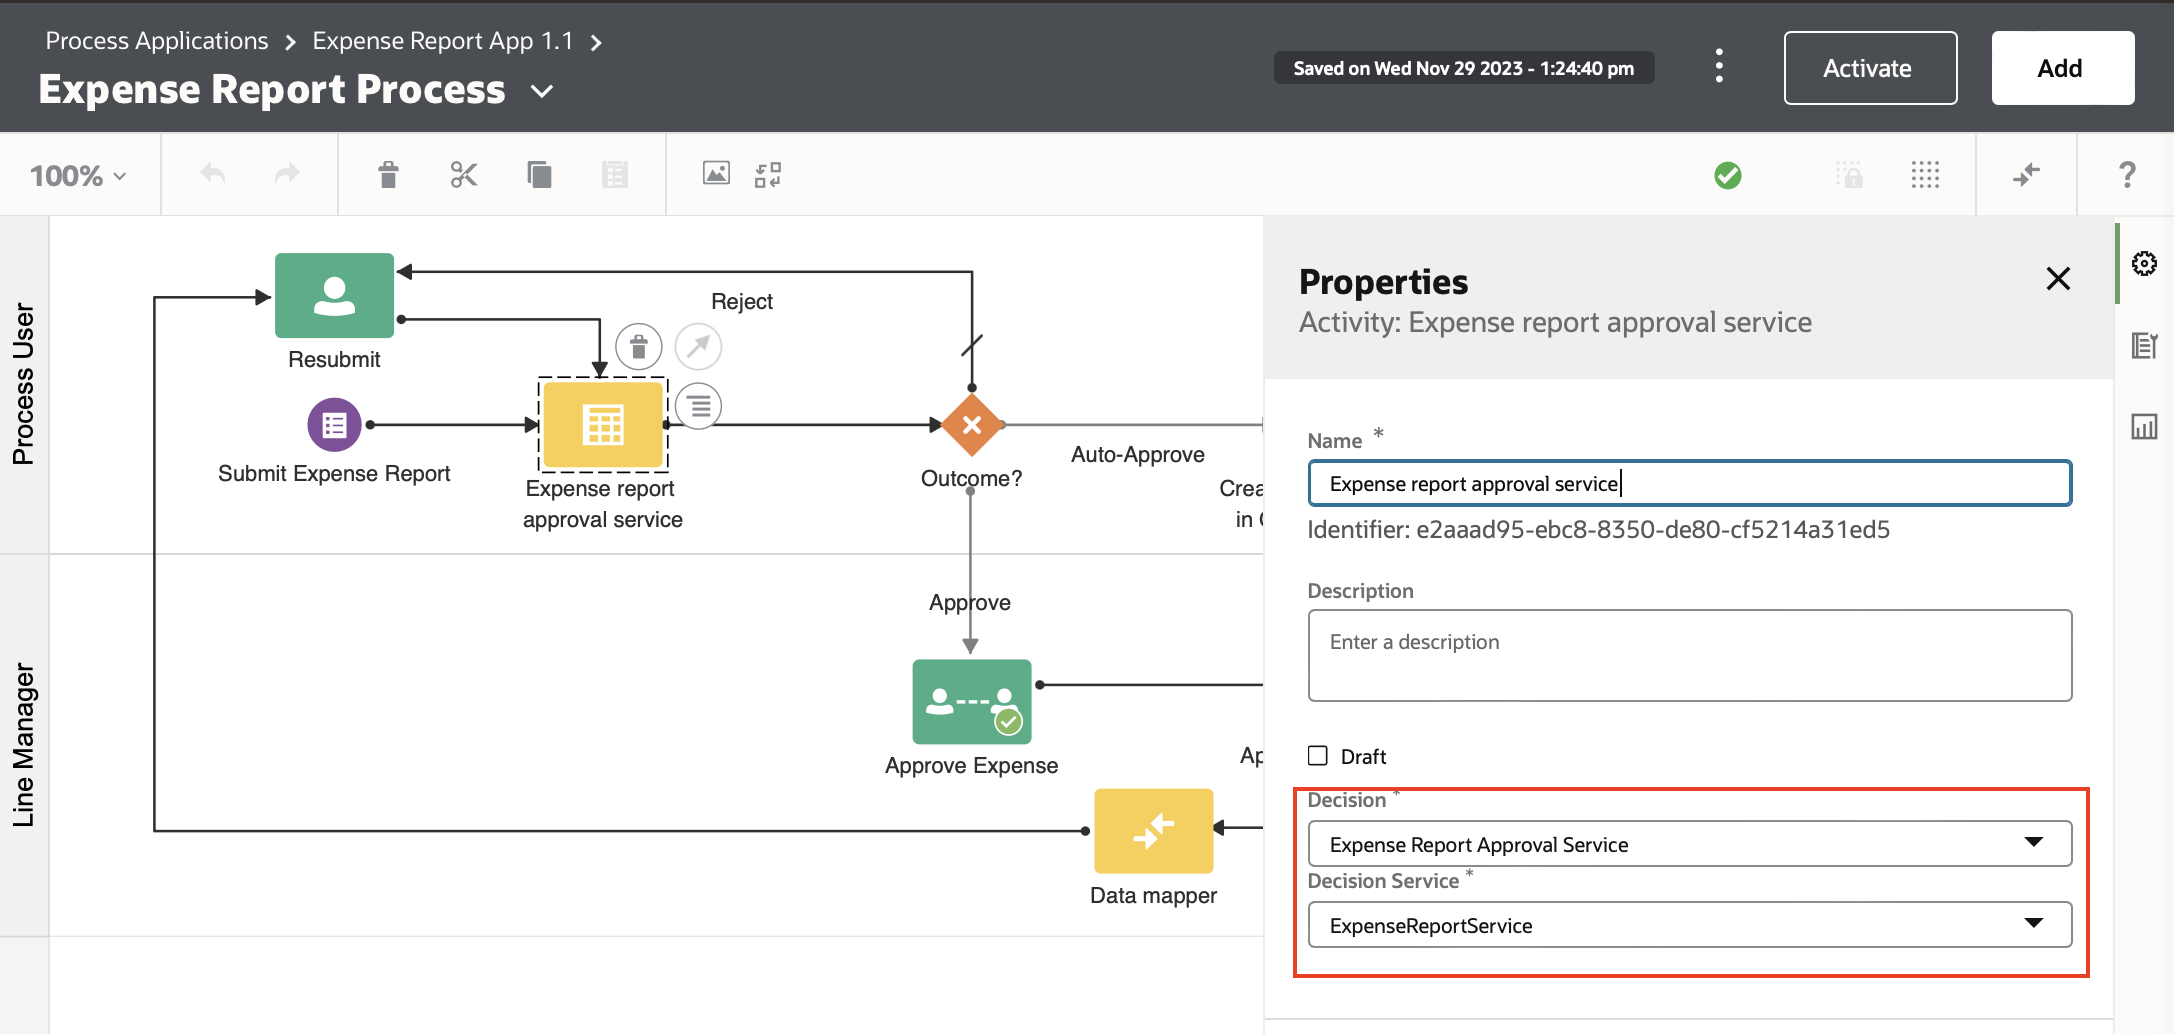Open the documentation icon on the right sidebar
Image resolution: width=2174 pixels, height=1034 pixels.
click(x=2145, y=345)
